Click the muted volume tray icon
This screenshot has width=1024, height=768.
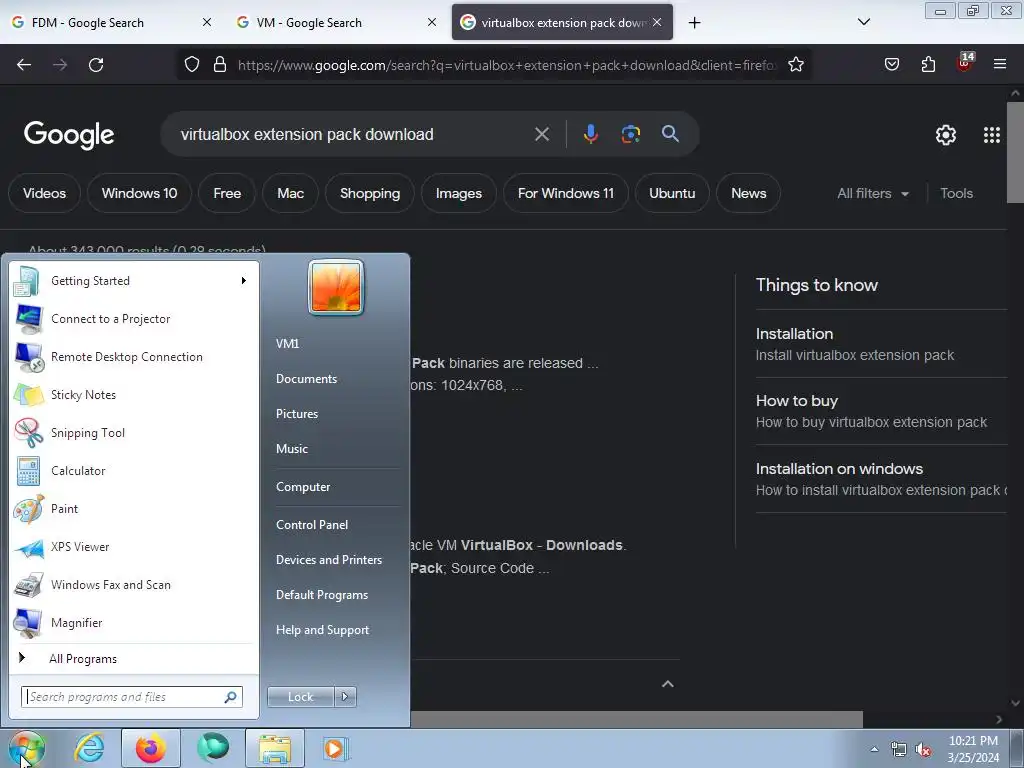tap(922, 750)
